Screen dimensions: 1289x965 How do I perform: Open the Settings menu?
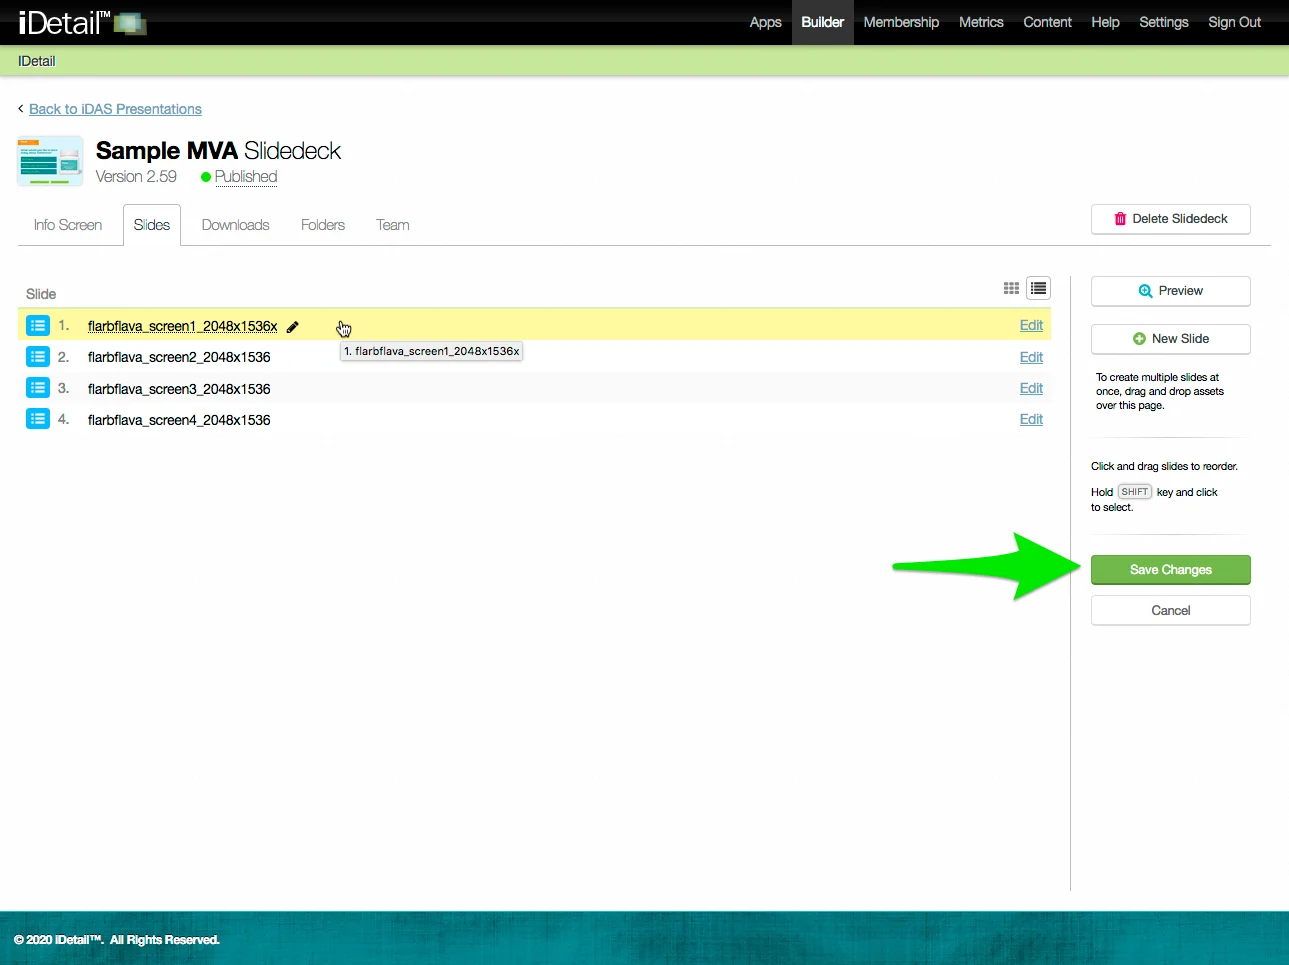click(x=1164, y=22)
